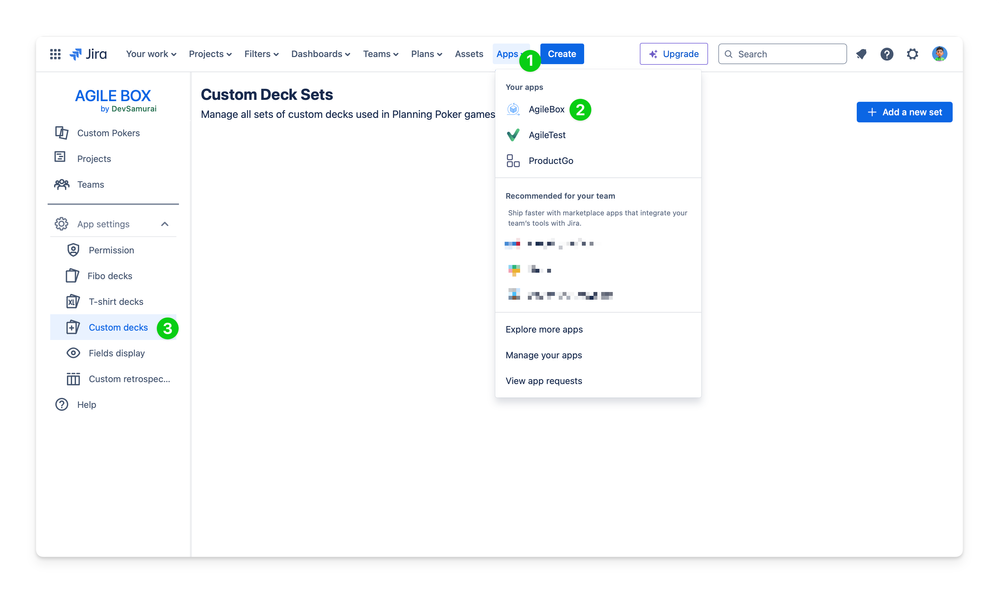Click the third blurred recommended app icon
The image size is (999, 593).
(514, 294)
